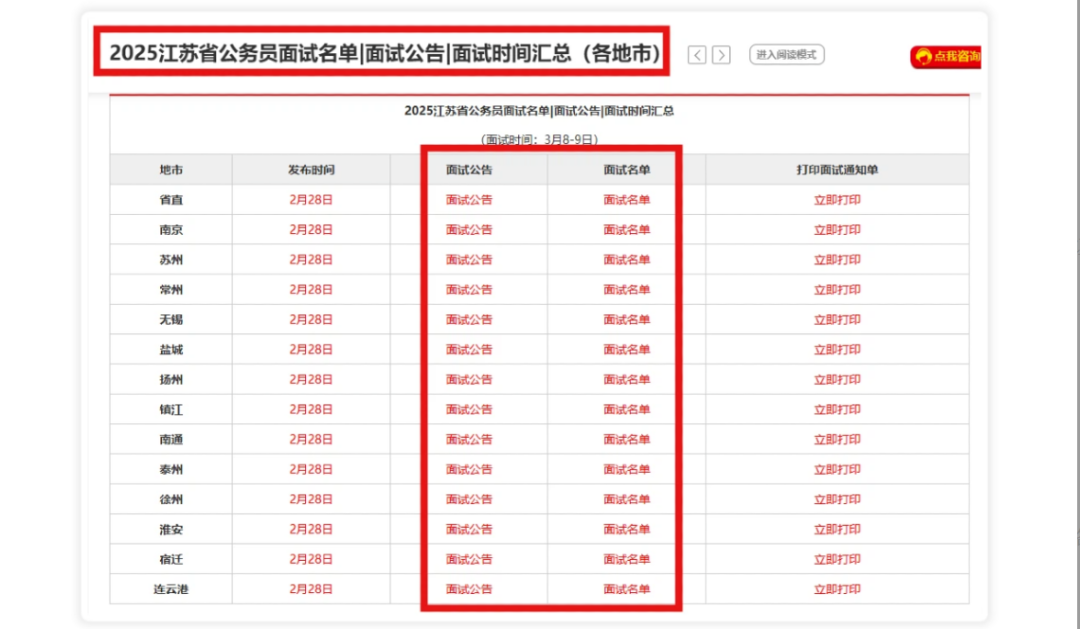Viewport: 1080px width, 629px height.
Task: Enter reading mode with 进入阅读模式 button
Action: click(x=787, y=55)
